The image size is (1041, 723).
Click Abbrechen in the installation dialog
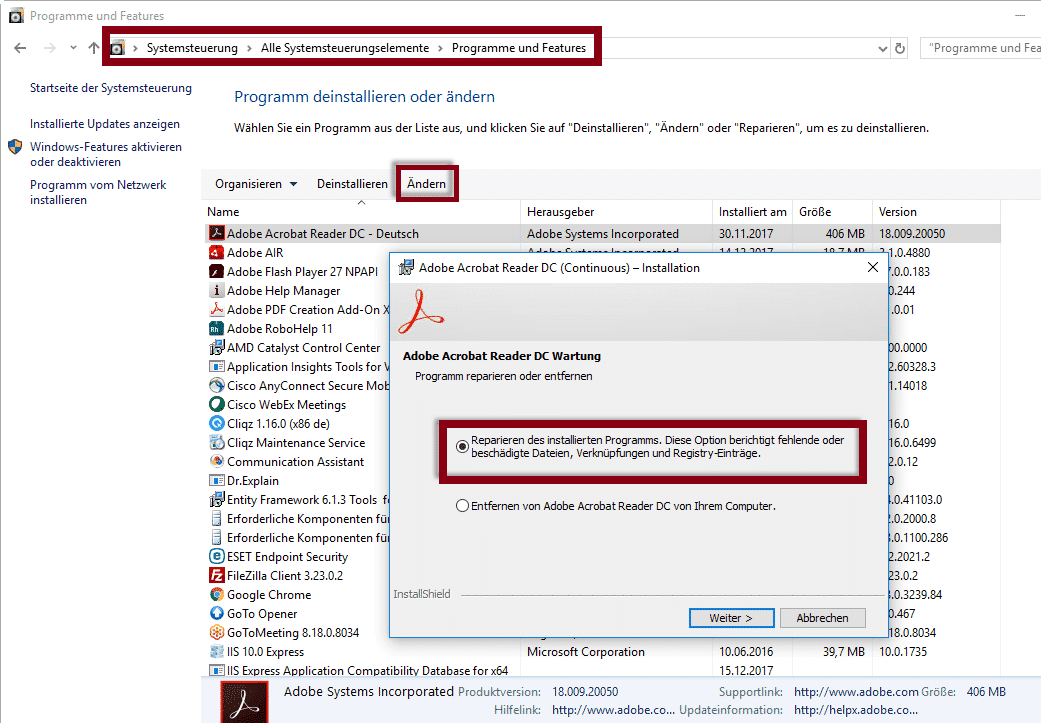[x=823, y=617]
